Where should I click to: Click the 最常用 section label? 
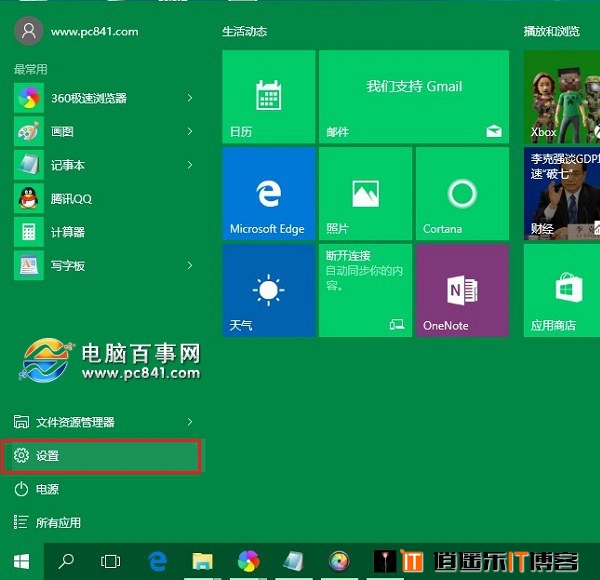tap(31, 69)
